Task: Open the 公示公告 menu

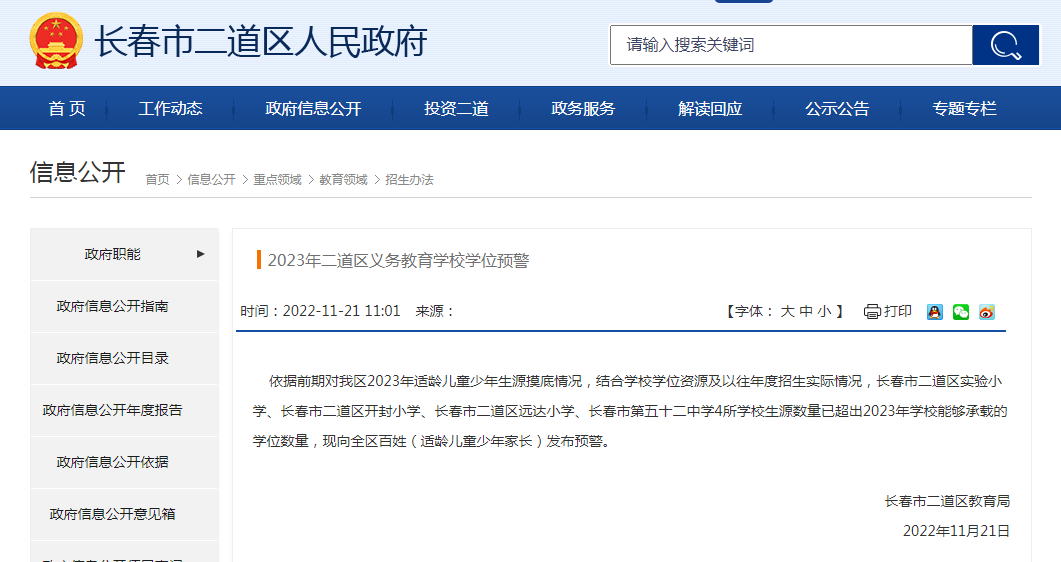Action: coord(837,108)
